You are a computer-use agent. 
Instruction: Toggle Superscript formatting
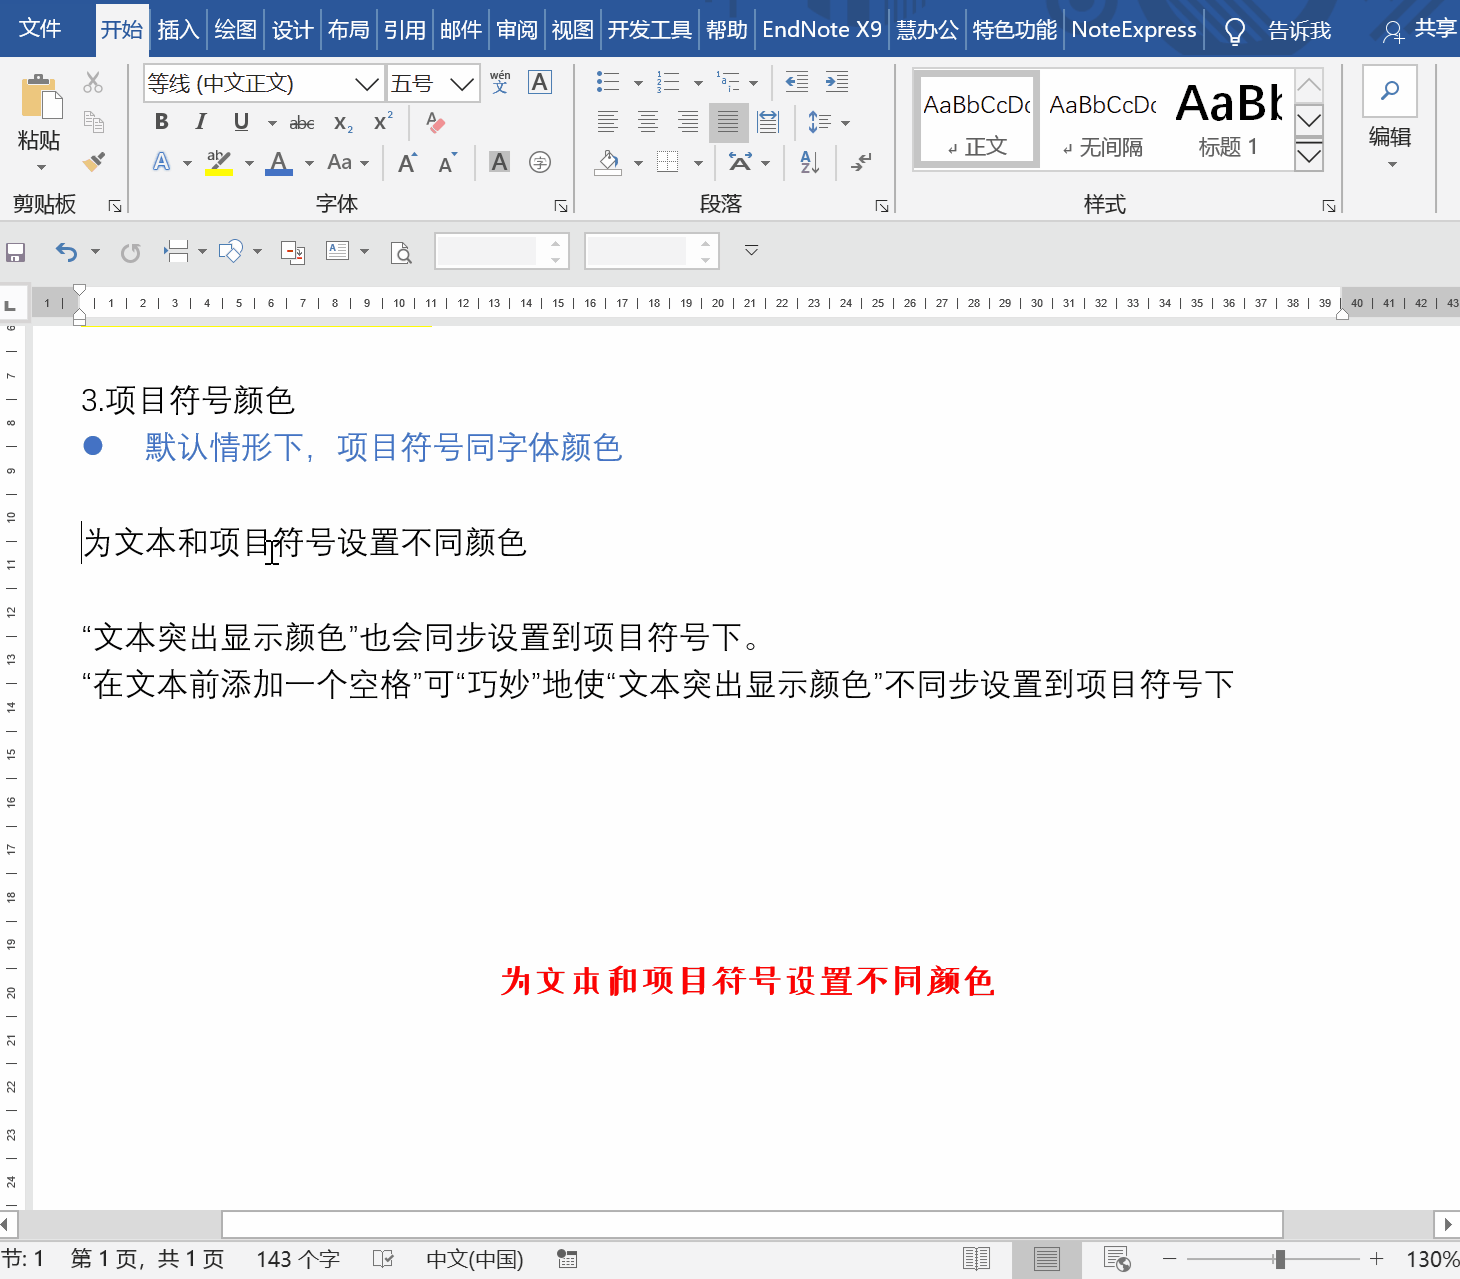coord(383,122)
